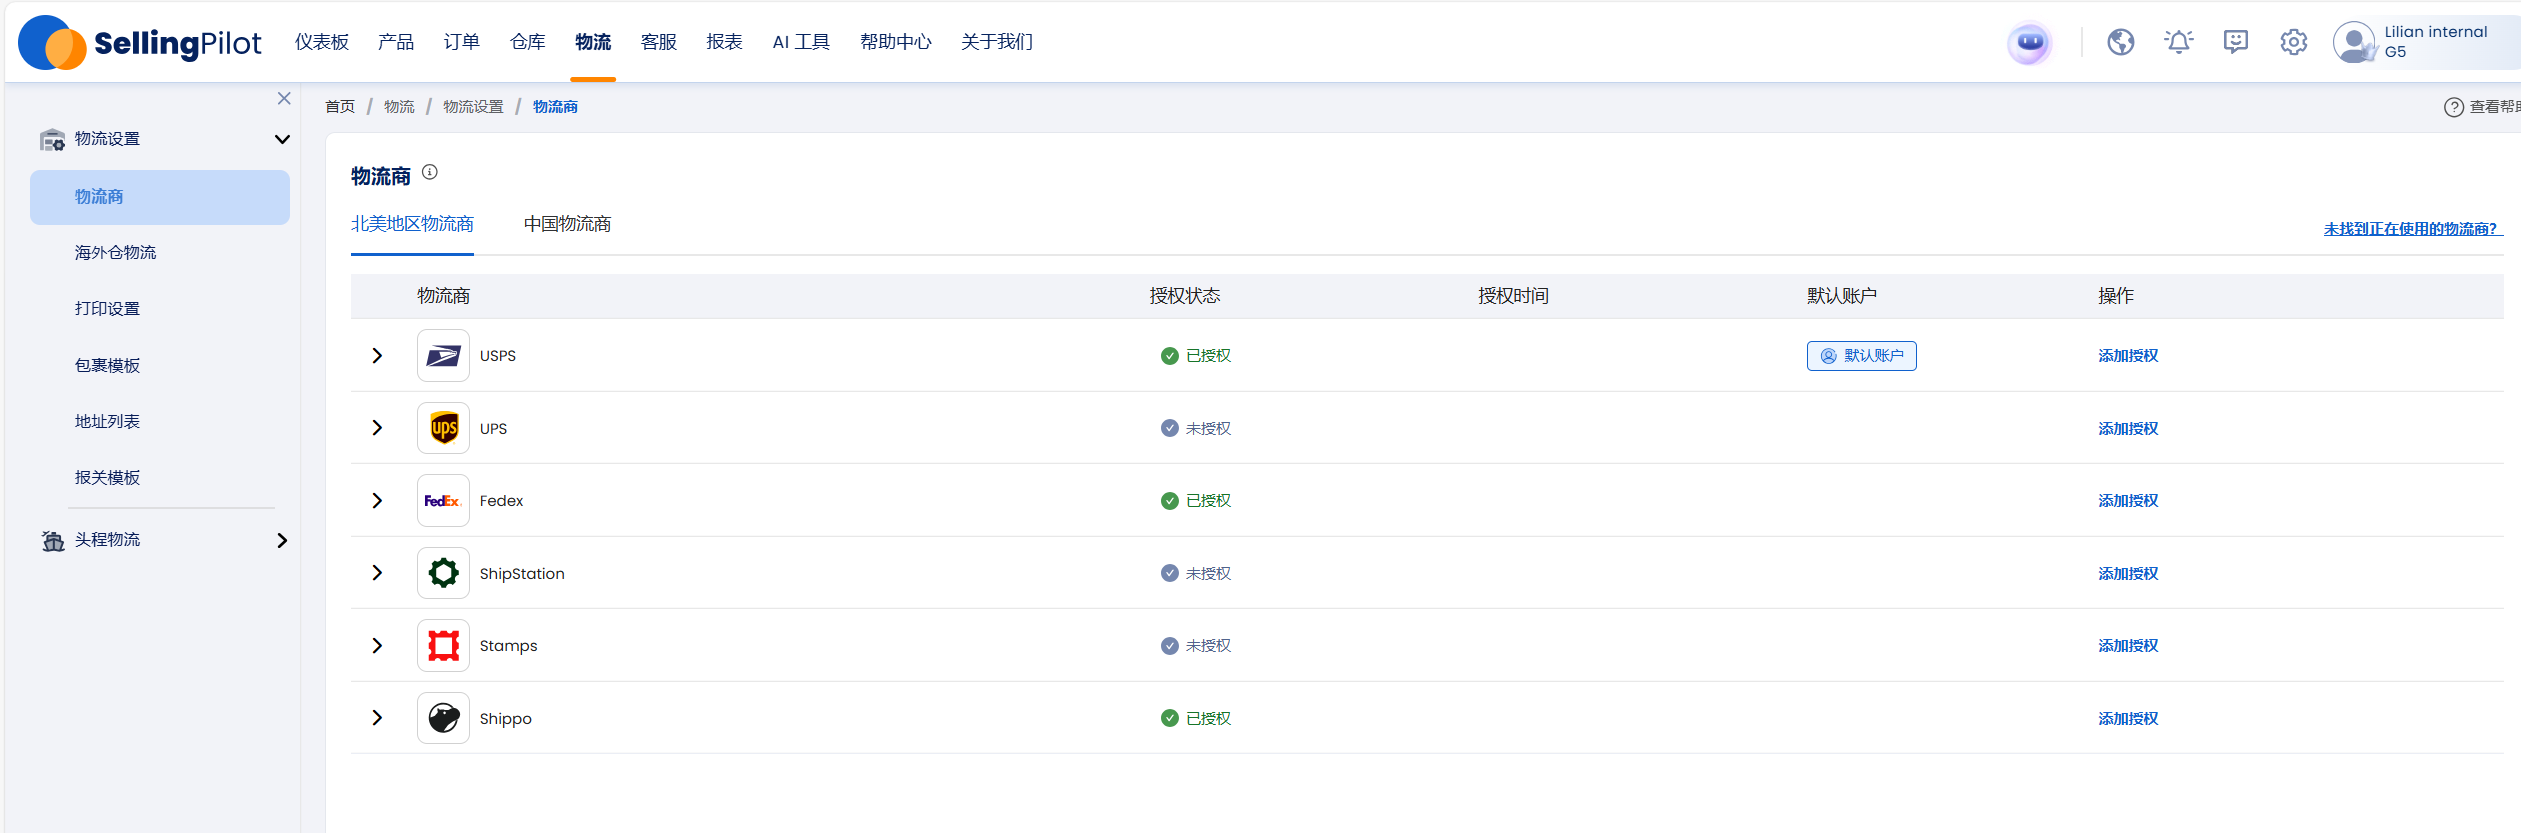Click the USPS 默认账户 badge button

pyautogui.click(x=1861, y=356)
